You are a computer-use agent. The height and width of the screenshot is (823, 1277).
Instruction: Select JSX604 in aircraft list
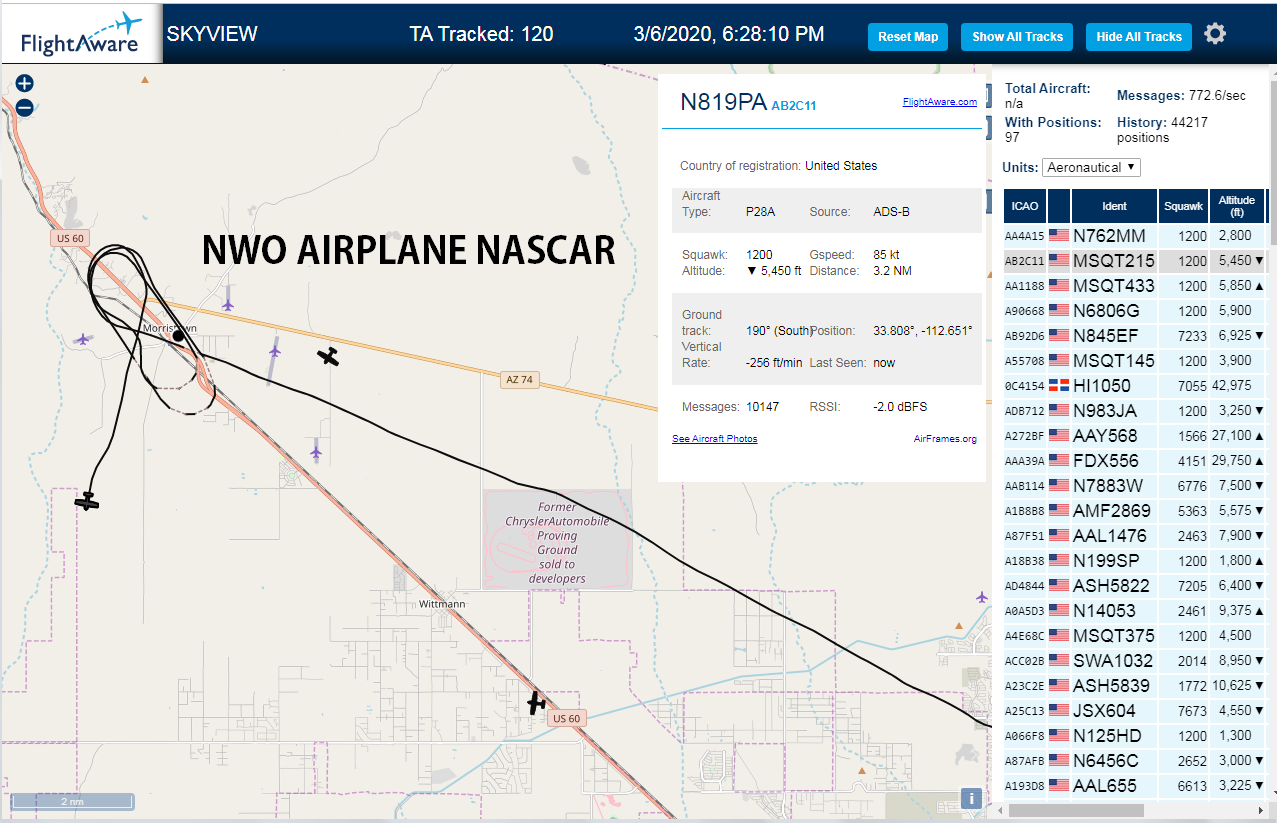[1135, 711]
